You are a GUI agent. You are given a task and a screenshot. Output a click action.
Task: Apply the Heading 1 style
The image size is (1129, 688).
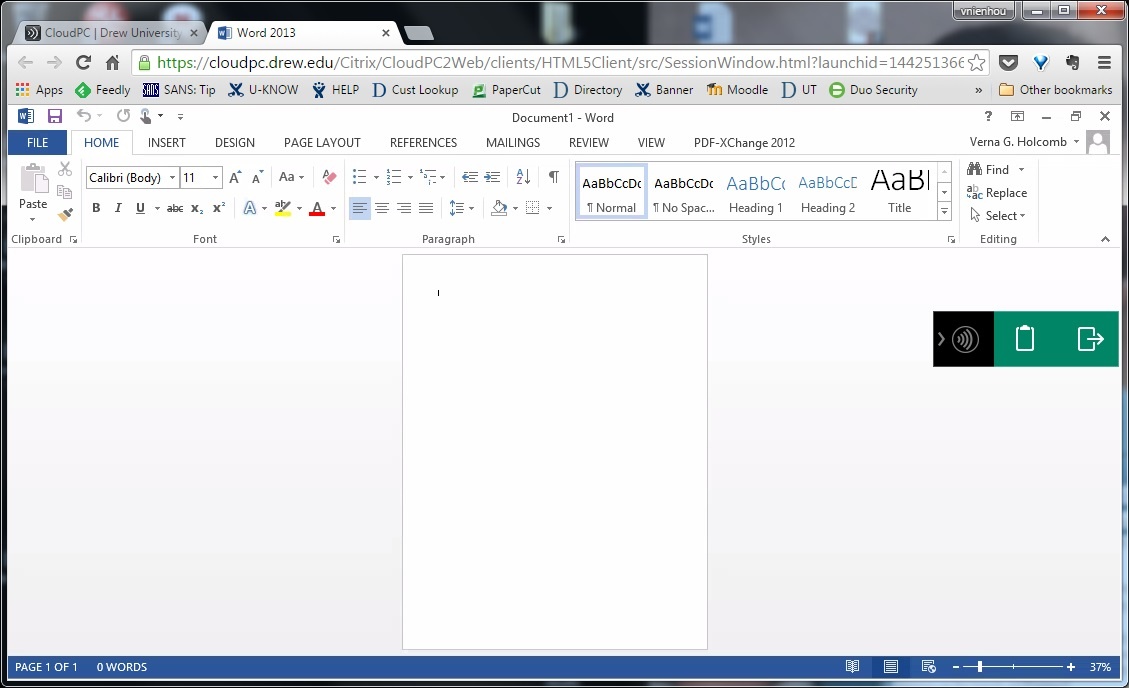(755, 193)
